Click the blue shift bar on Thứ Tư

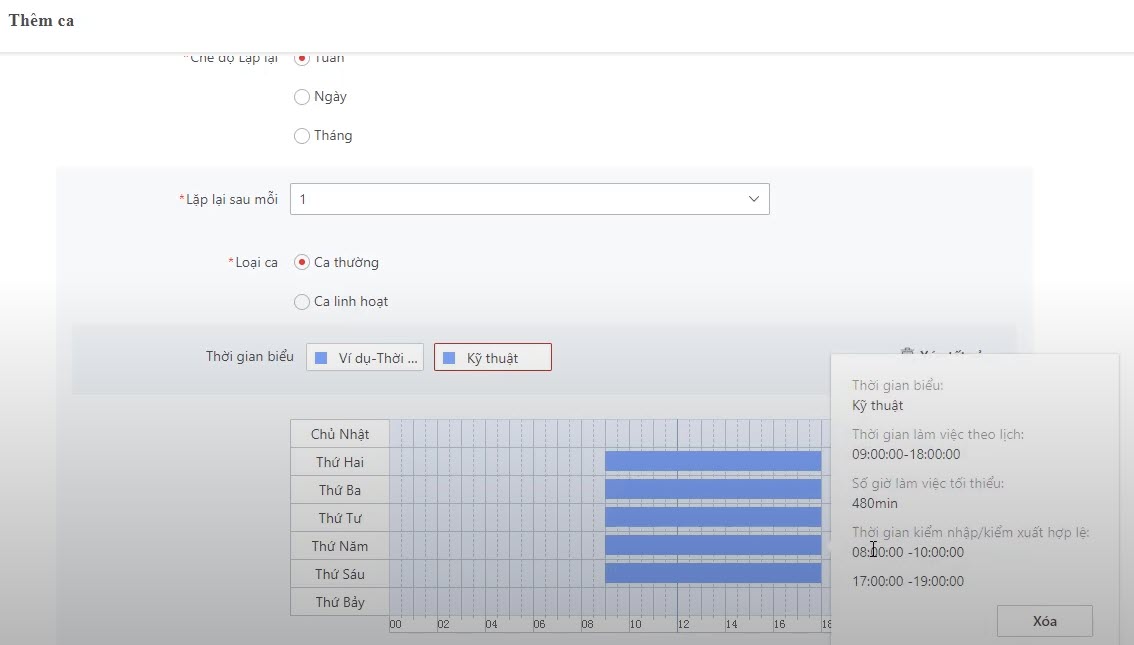click(712, 517)
